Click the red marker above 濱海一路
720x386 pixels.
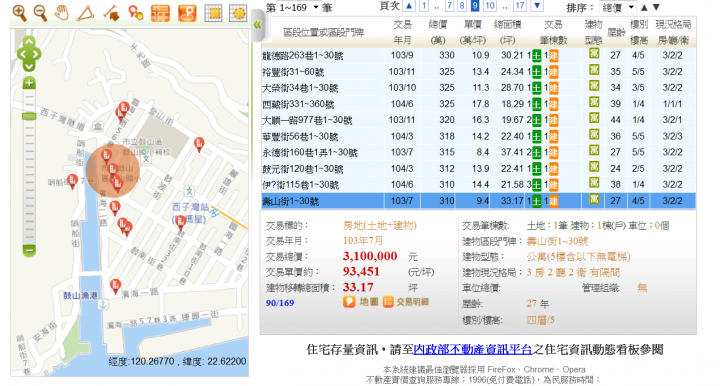pyautogui.click(x=116, y=286)
